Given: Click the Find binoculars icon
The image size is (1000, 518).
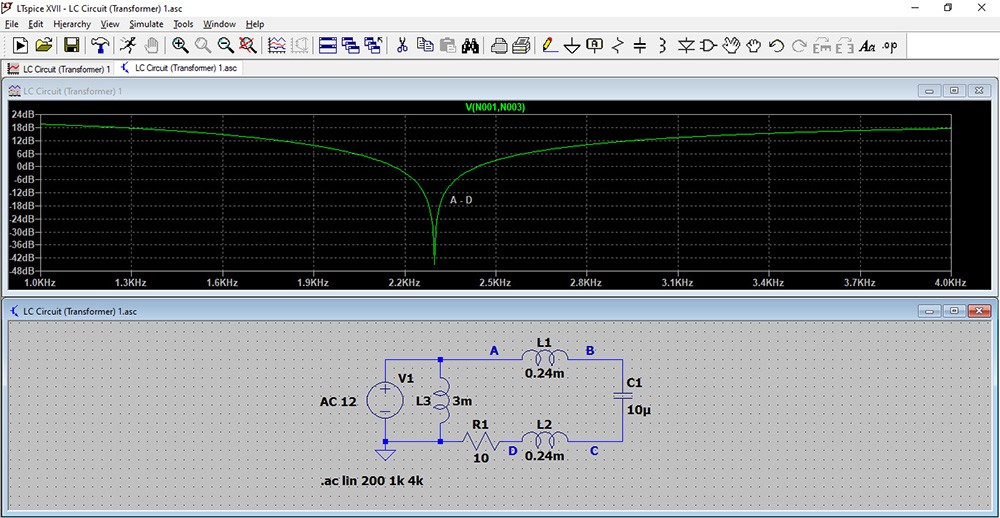Looking at the screenshot, I should (x=470, y=45).
